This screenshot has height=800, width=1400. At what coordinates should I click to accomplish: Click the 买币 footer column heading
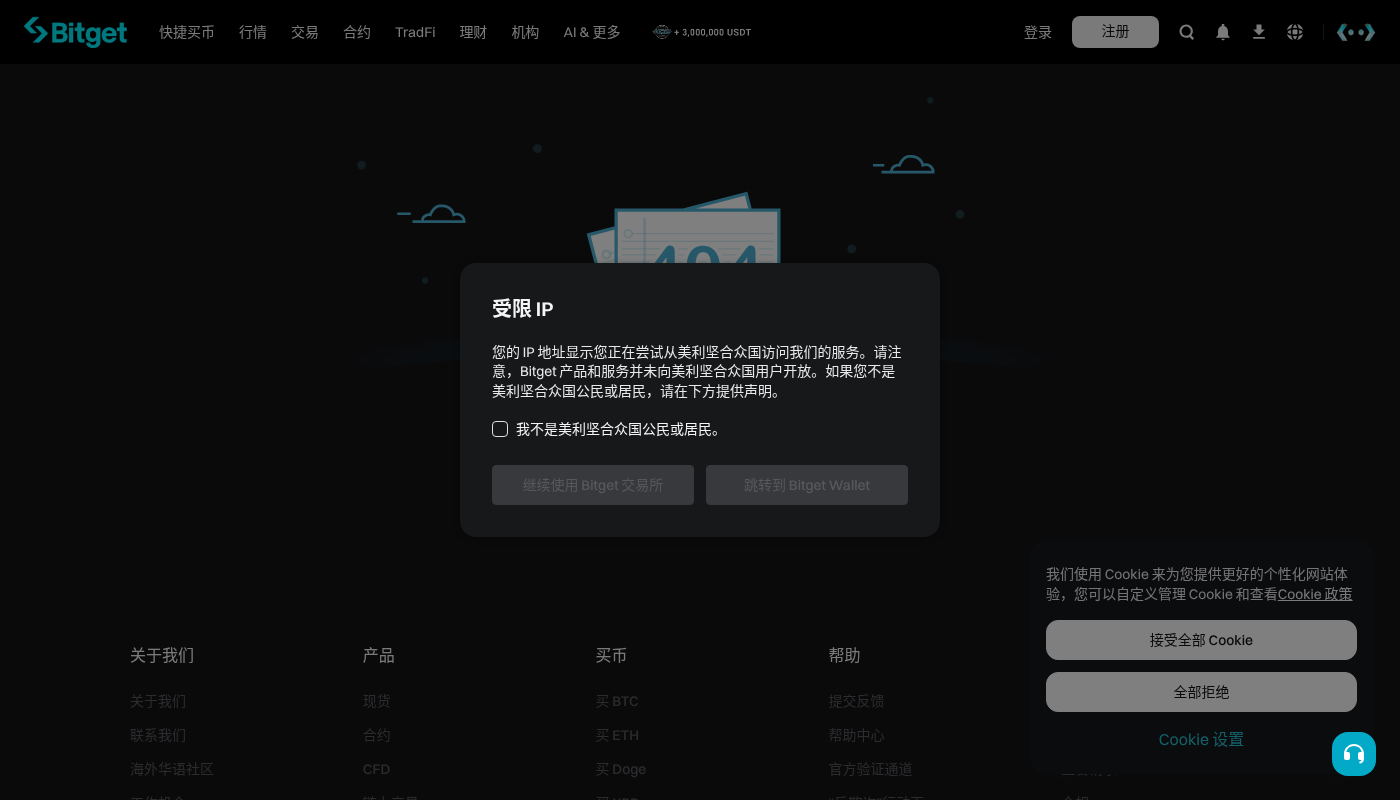(612, 655)
